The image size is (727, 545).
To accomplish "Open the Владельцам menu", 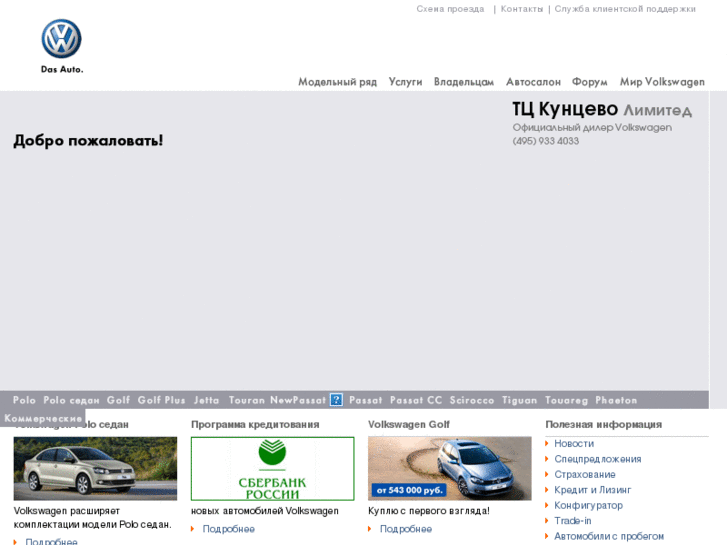I will pos(464,82).
